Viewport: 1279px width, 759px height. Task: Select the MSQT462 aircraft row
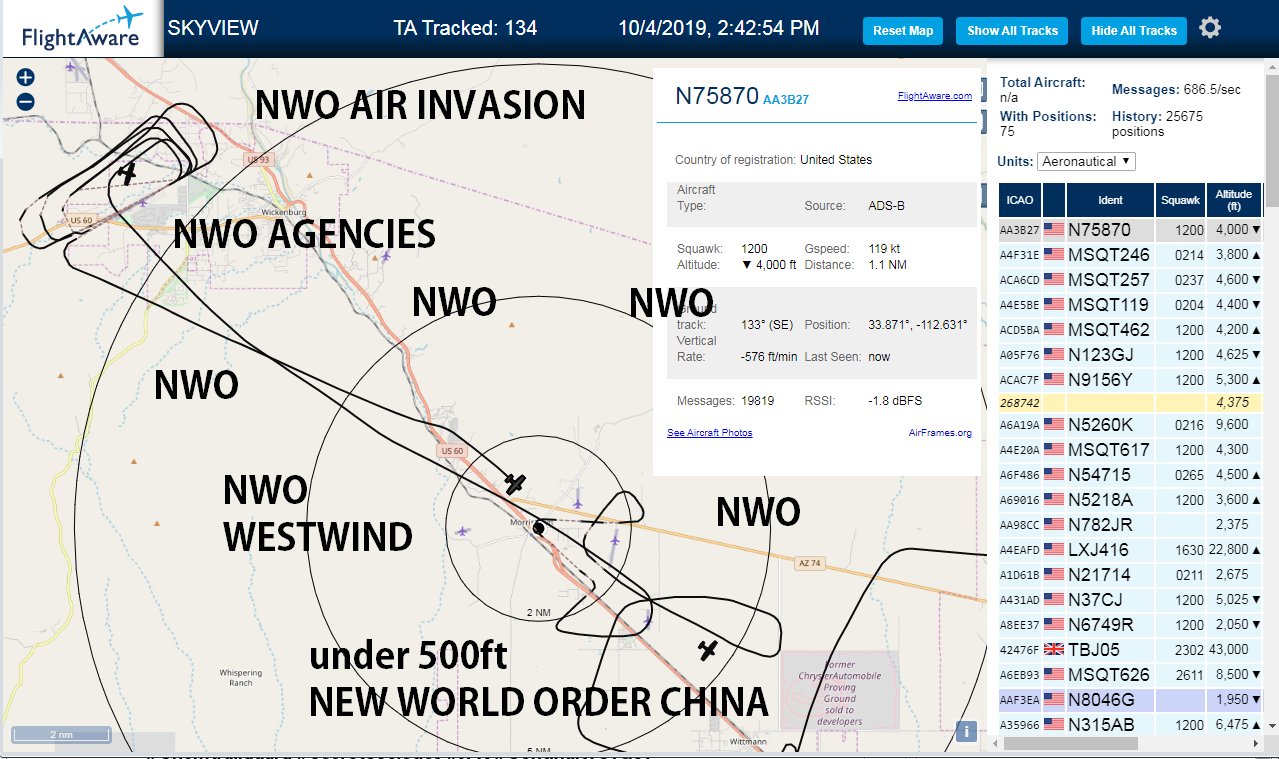coord(1130,330)
